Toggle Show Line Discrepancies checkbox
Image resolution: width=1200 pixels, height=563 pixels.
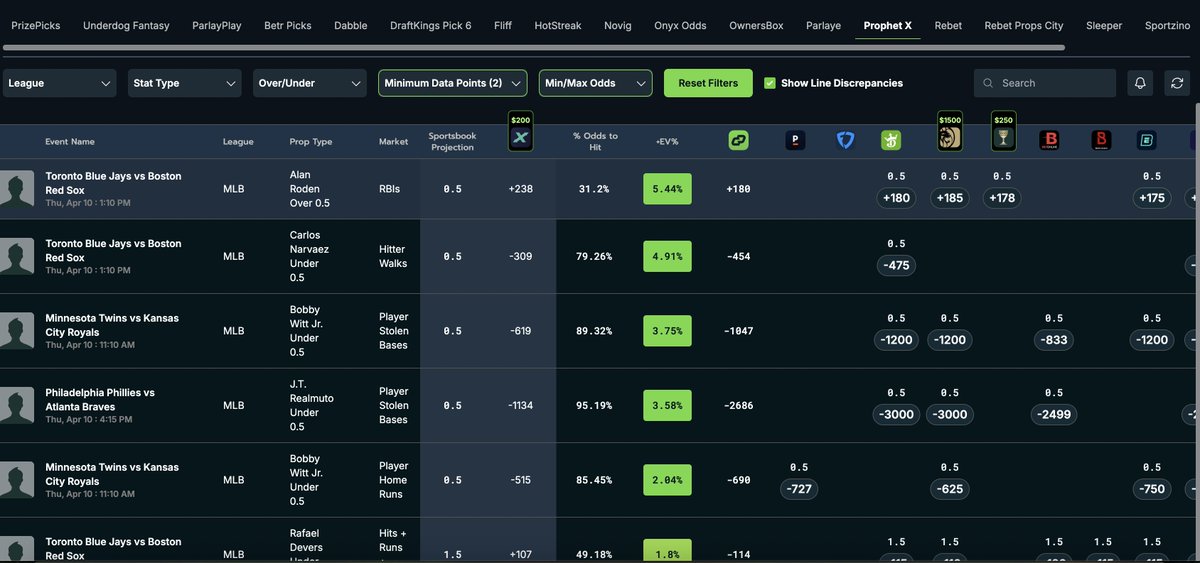coord(769,83)
